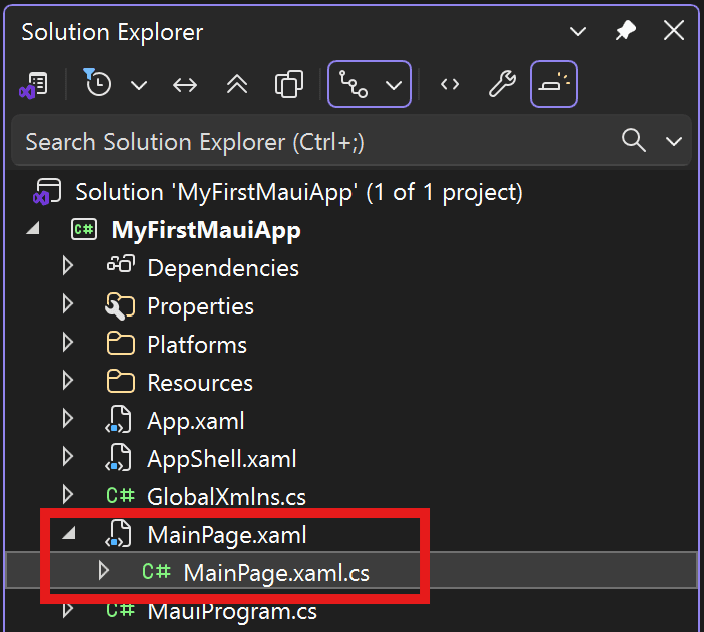Open Properties via the wrench icon
704x632 pixels.
502,84
